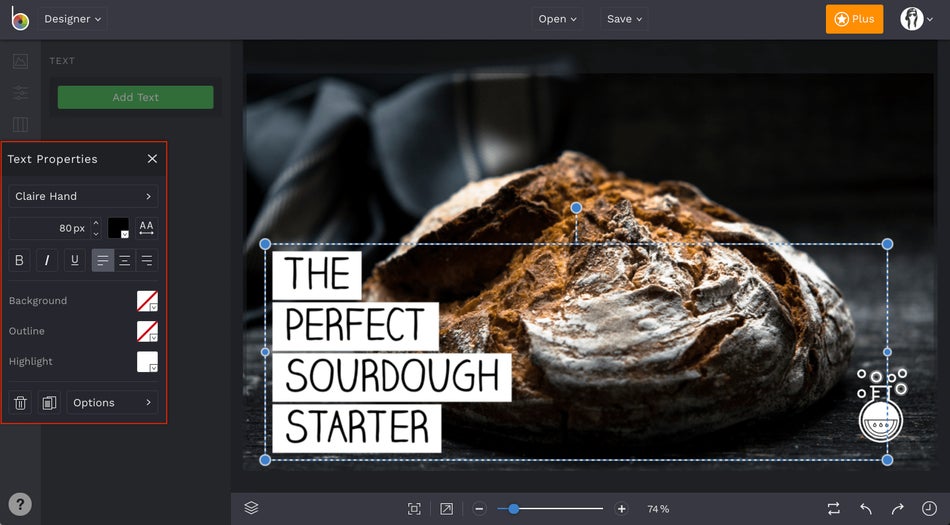Open the Open menu

tap(557, 19)
